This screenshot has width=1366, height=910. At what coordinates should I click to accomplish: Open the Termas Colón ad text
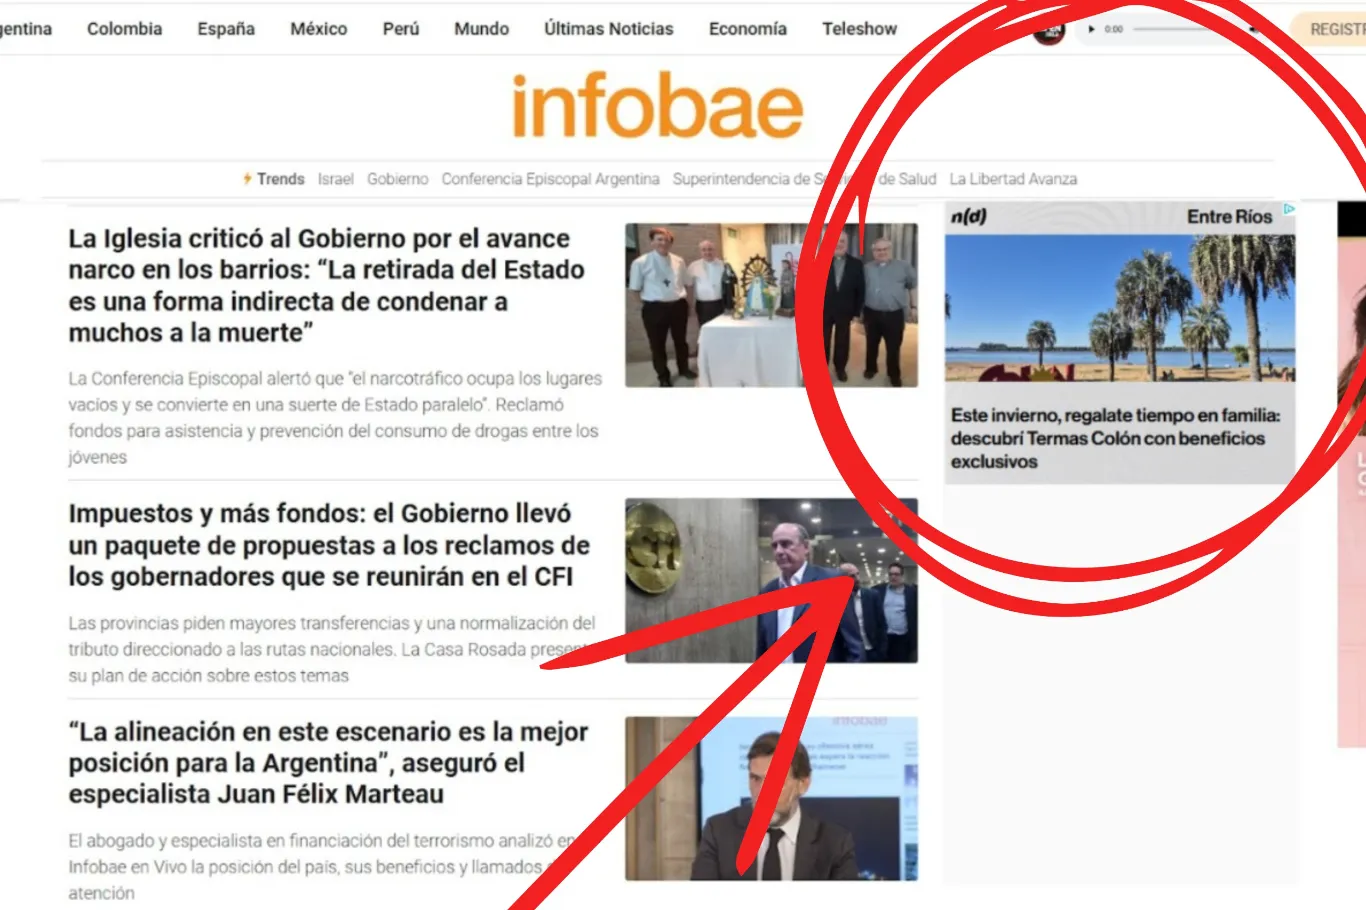[1115, 438]
